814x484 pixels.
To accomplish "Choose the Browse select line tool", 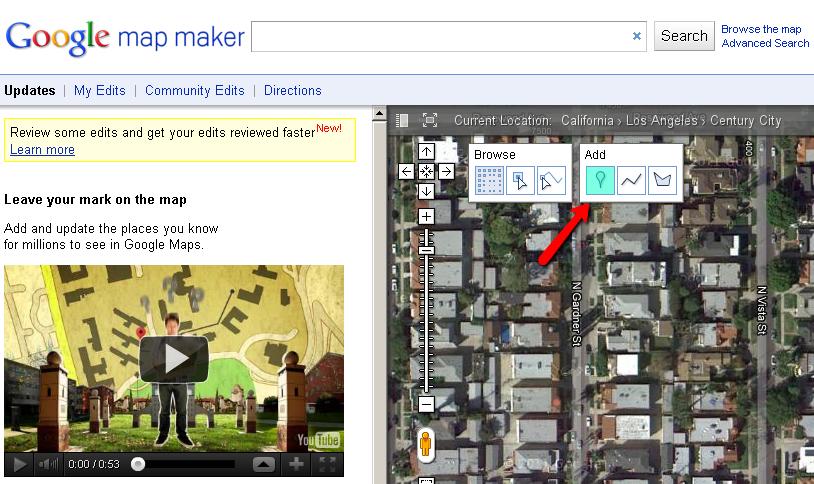I will pyautogui.click(x=552, y=180).
